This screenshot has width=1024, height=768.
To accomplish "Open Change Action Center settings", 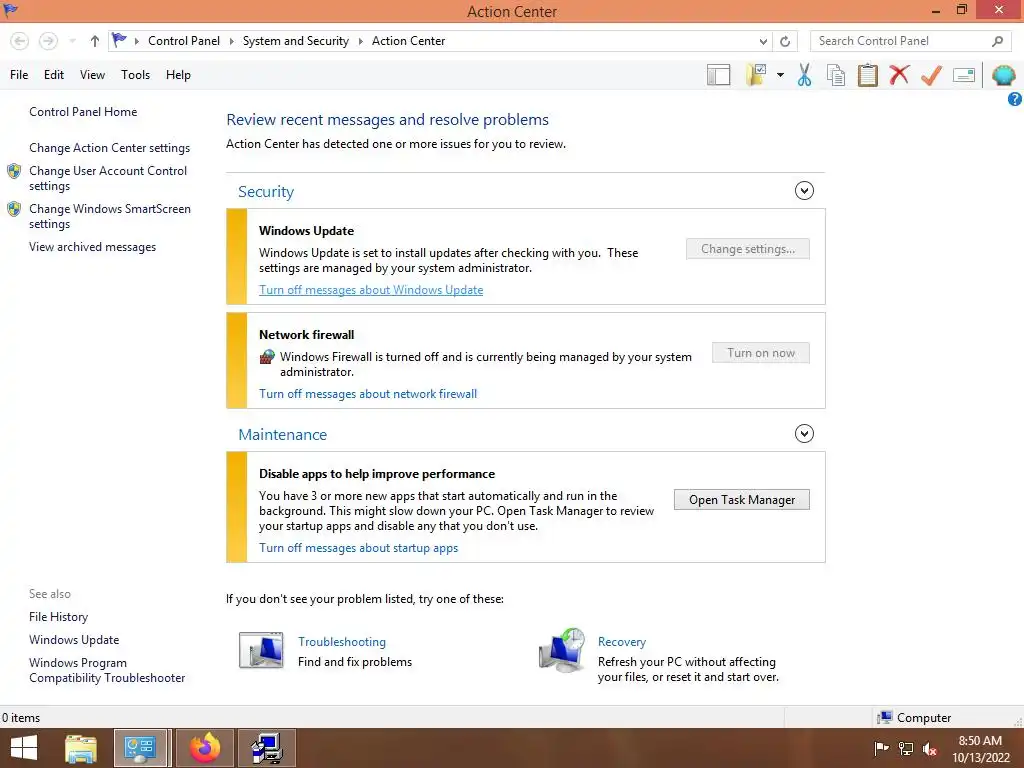I will 109,148.
